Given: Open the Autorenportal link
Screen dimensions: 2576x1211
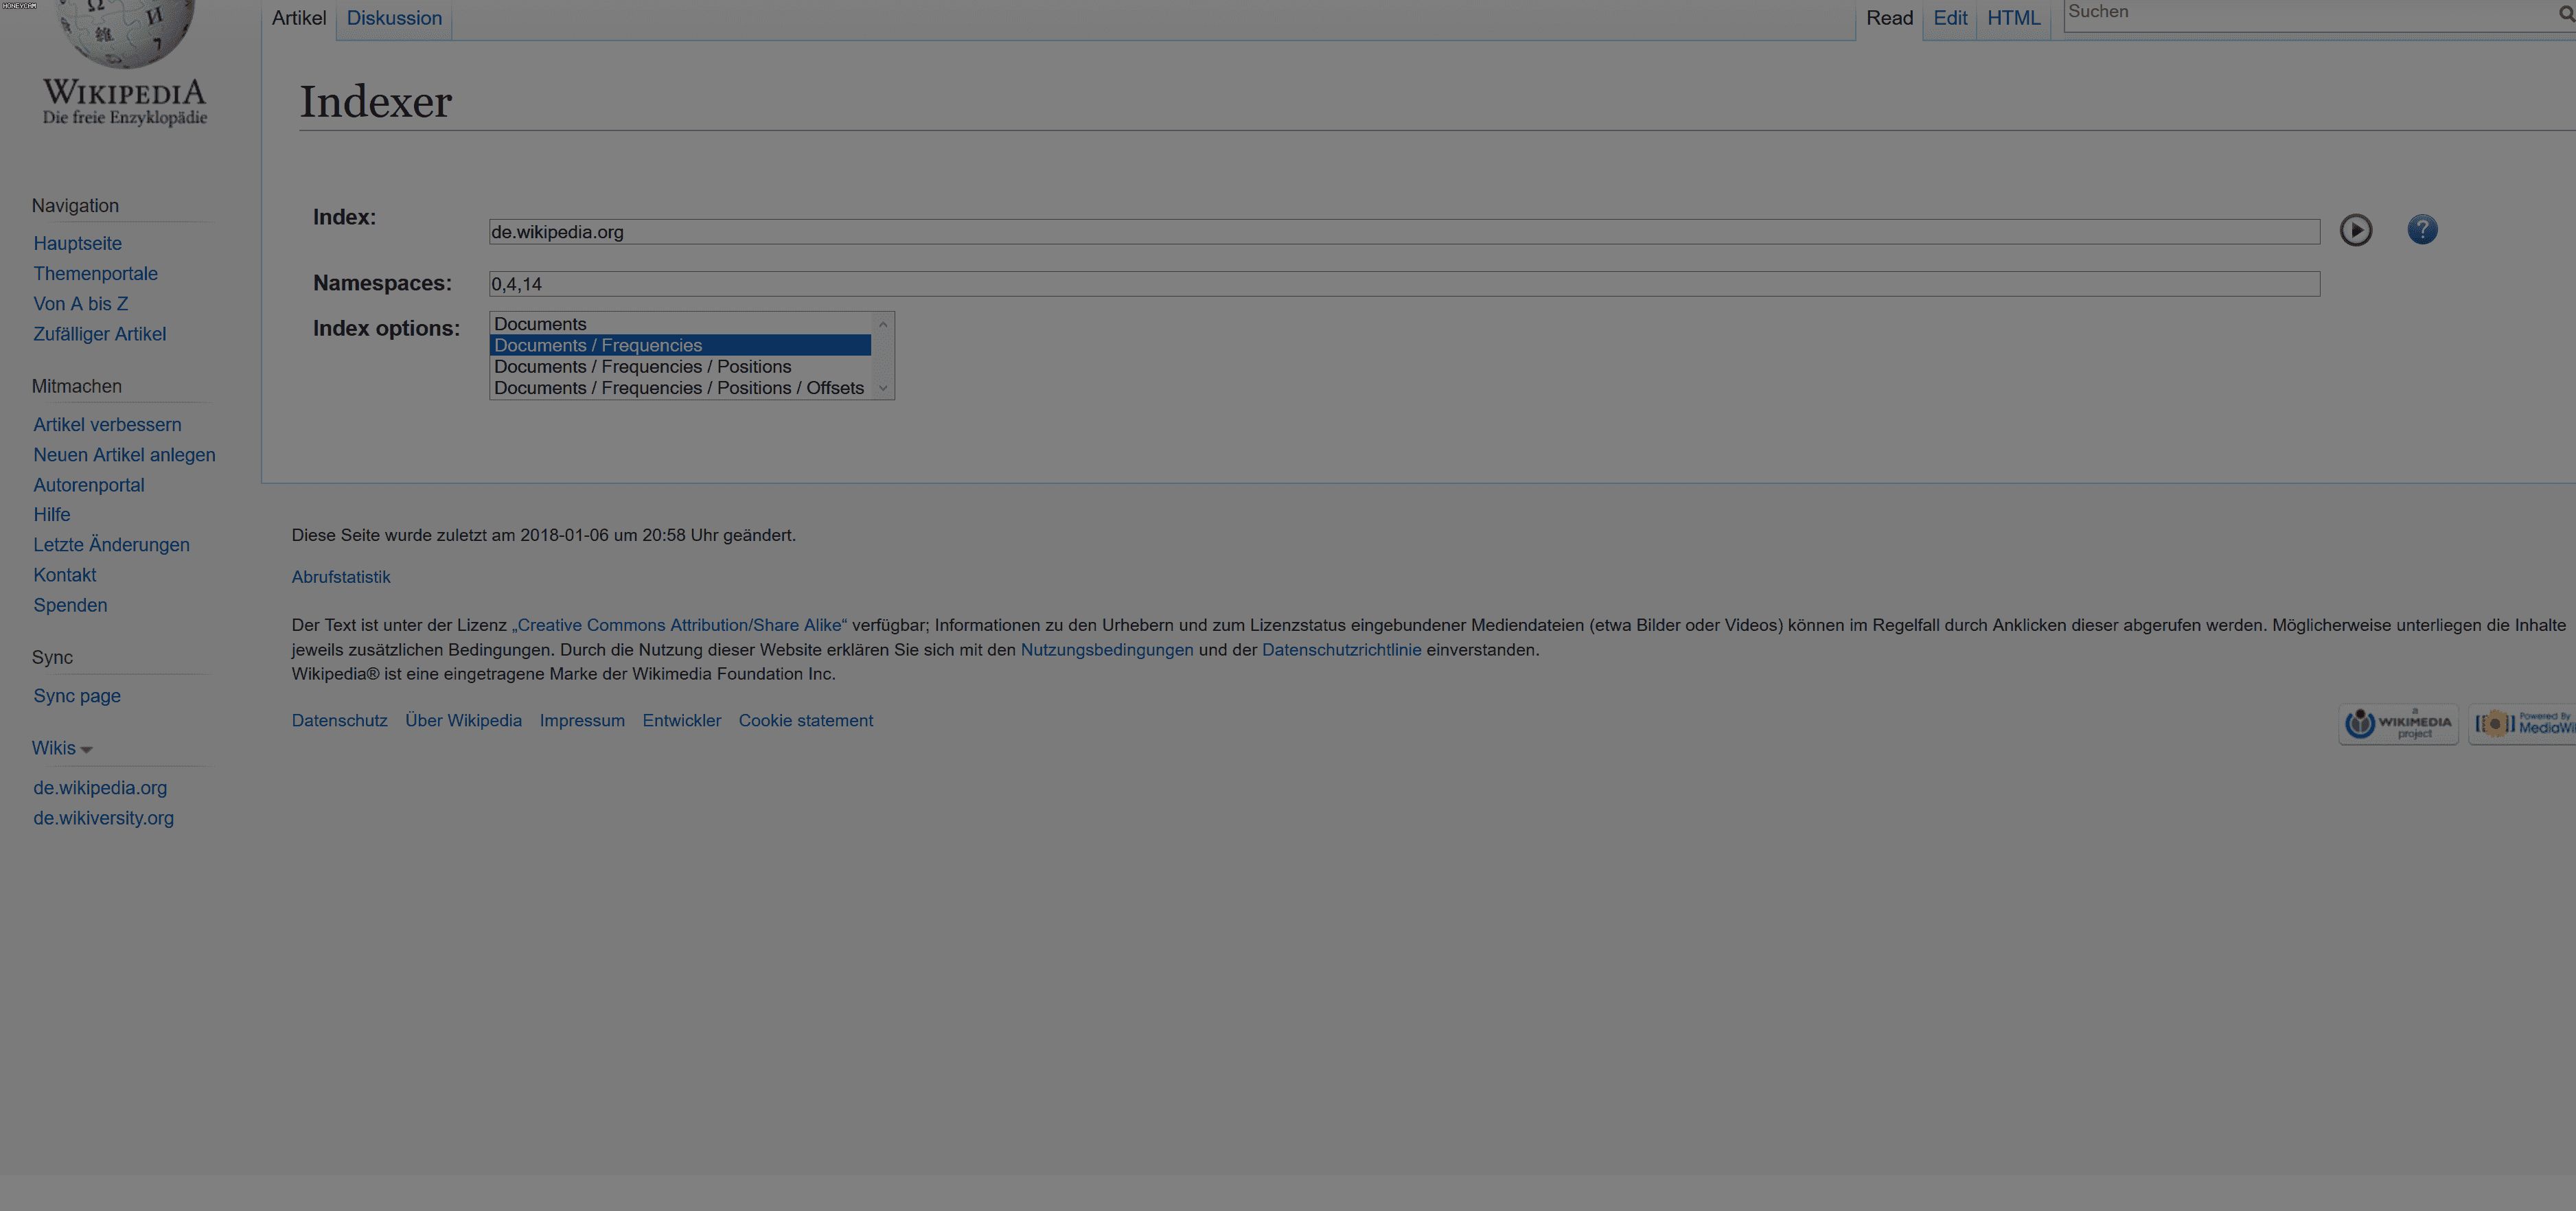Looking at the screenshot, I should pos(88,485).
